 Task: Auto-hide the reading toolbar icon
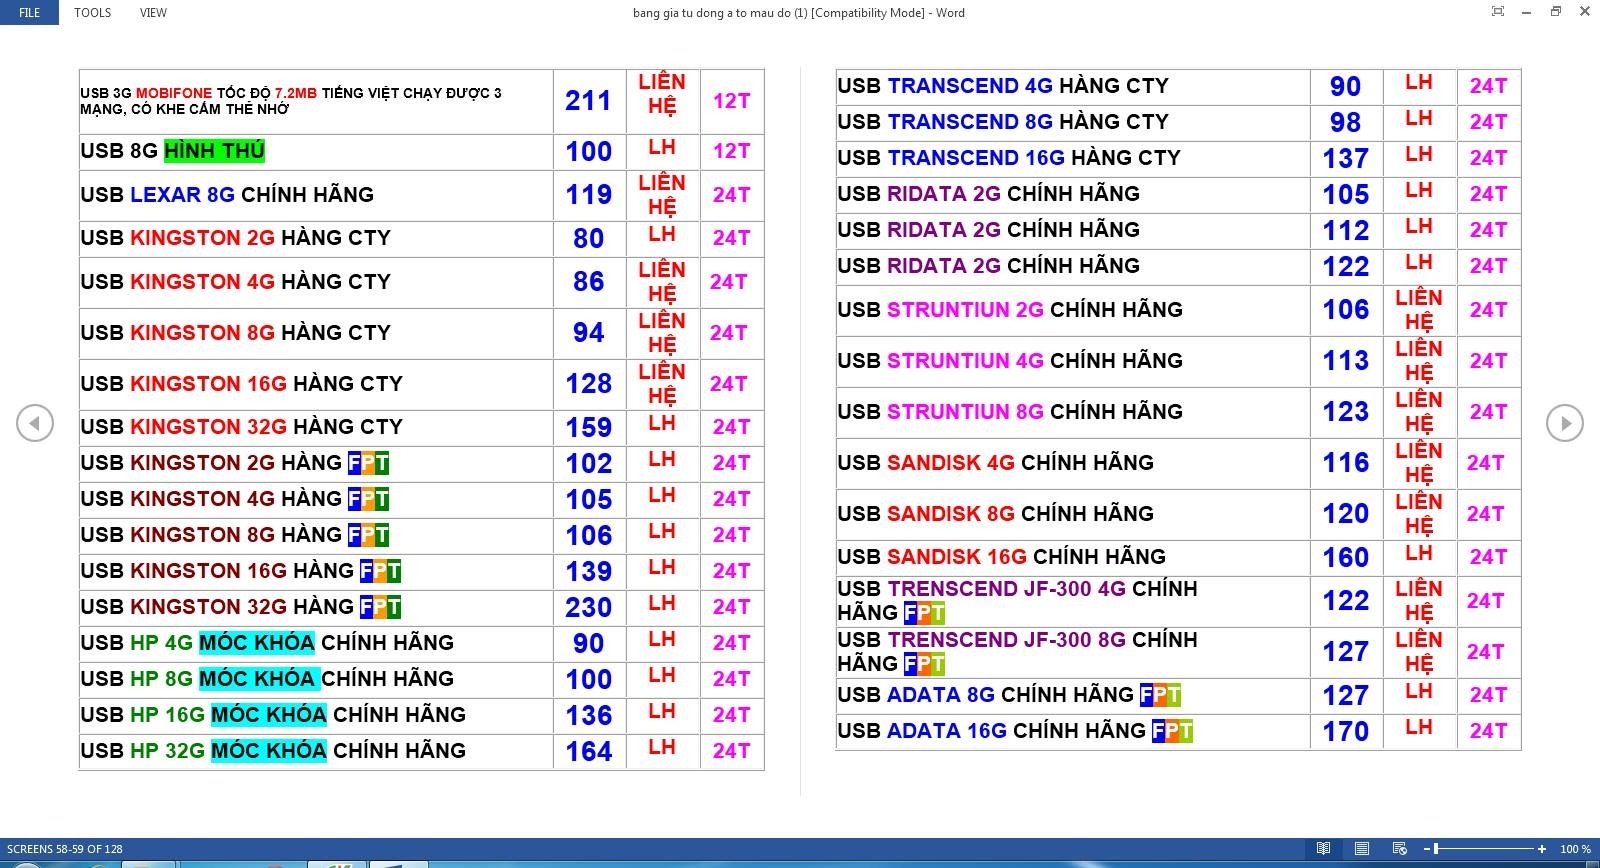1497,12
